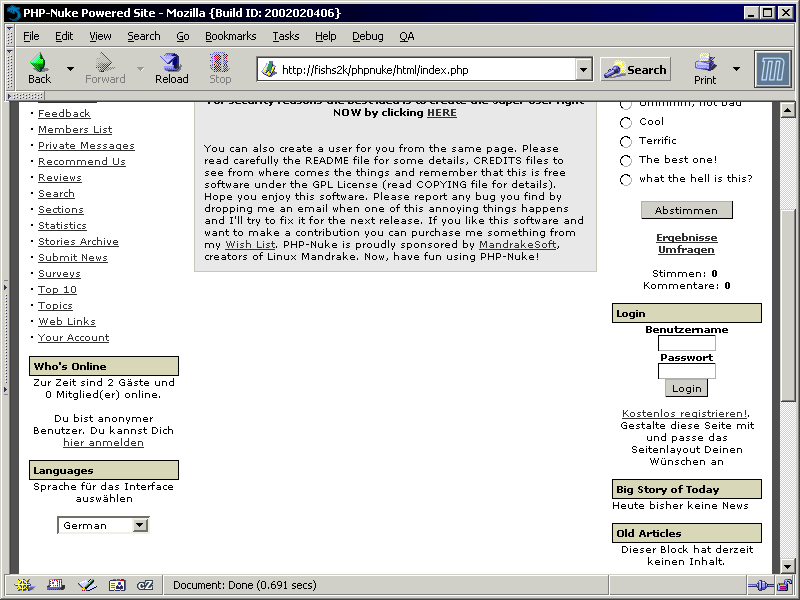Click the Stop loading icon

click(x=219, y=63)
